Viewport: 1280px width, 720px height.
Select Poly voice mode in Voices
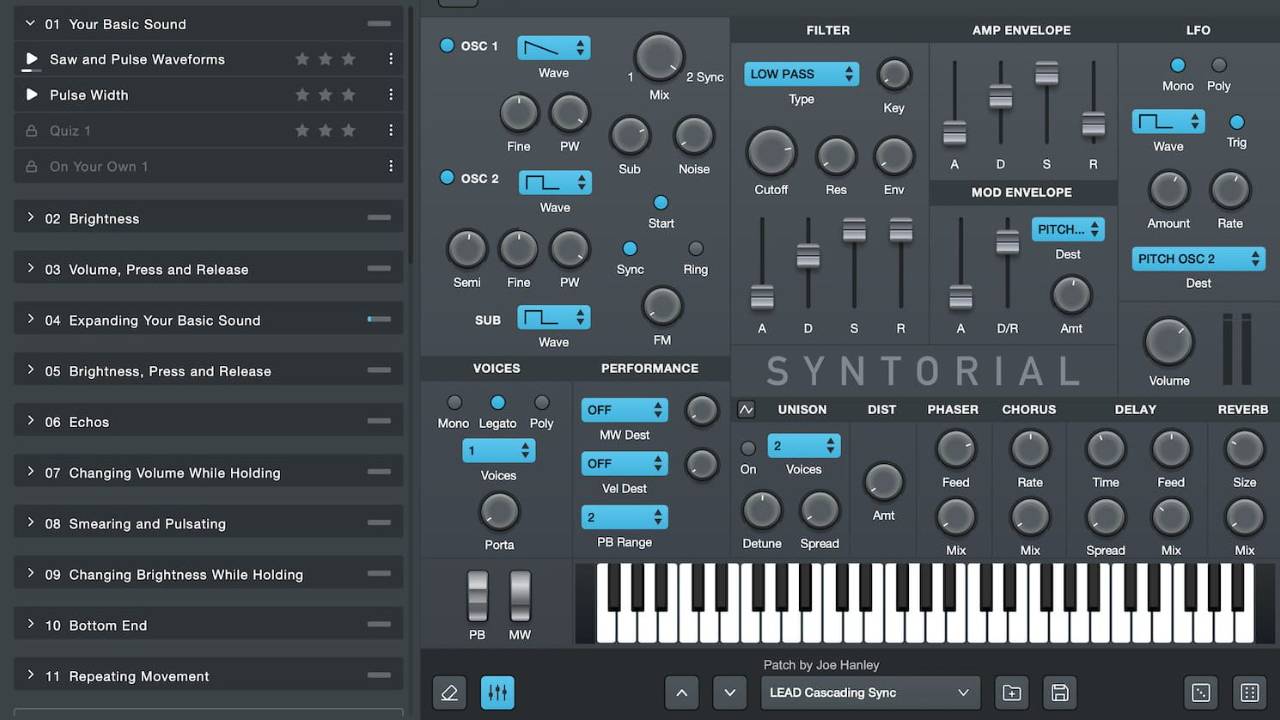click(542, 402)
